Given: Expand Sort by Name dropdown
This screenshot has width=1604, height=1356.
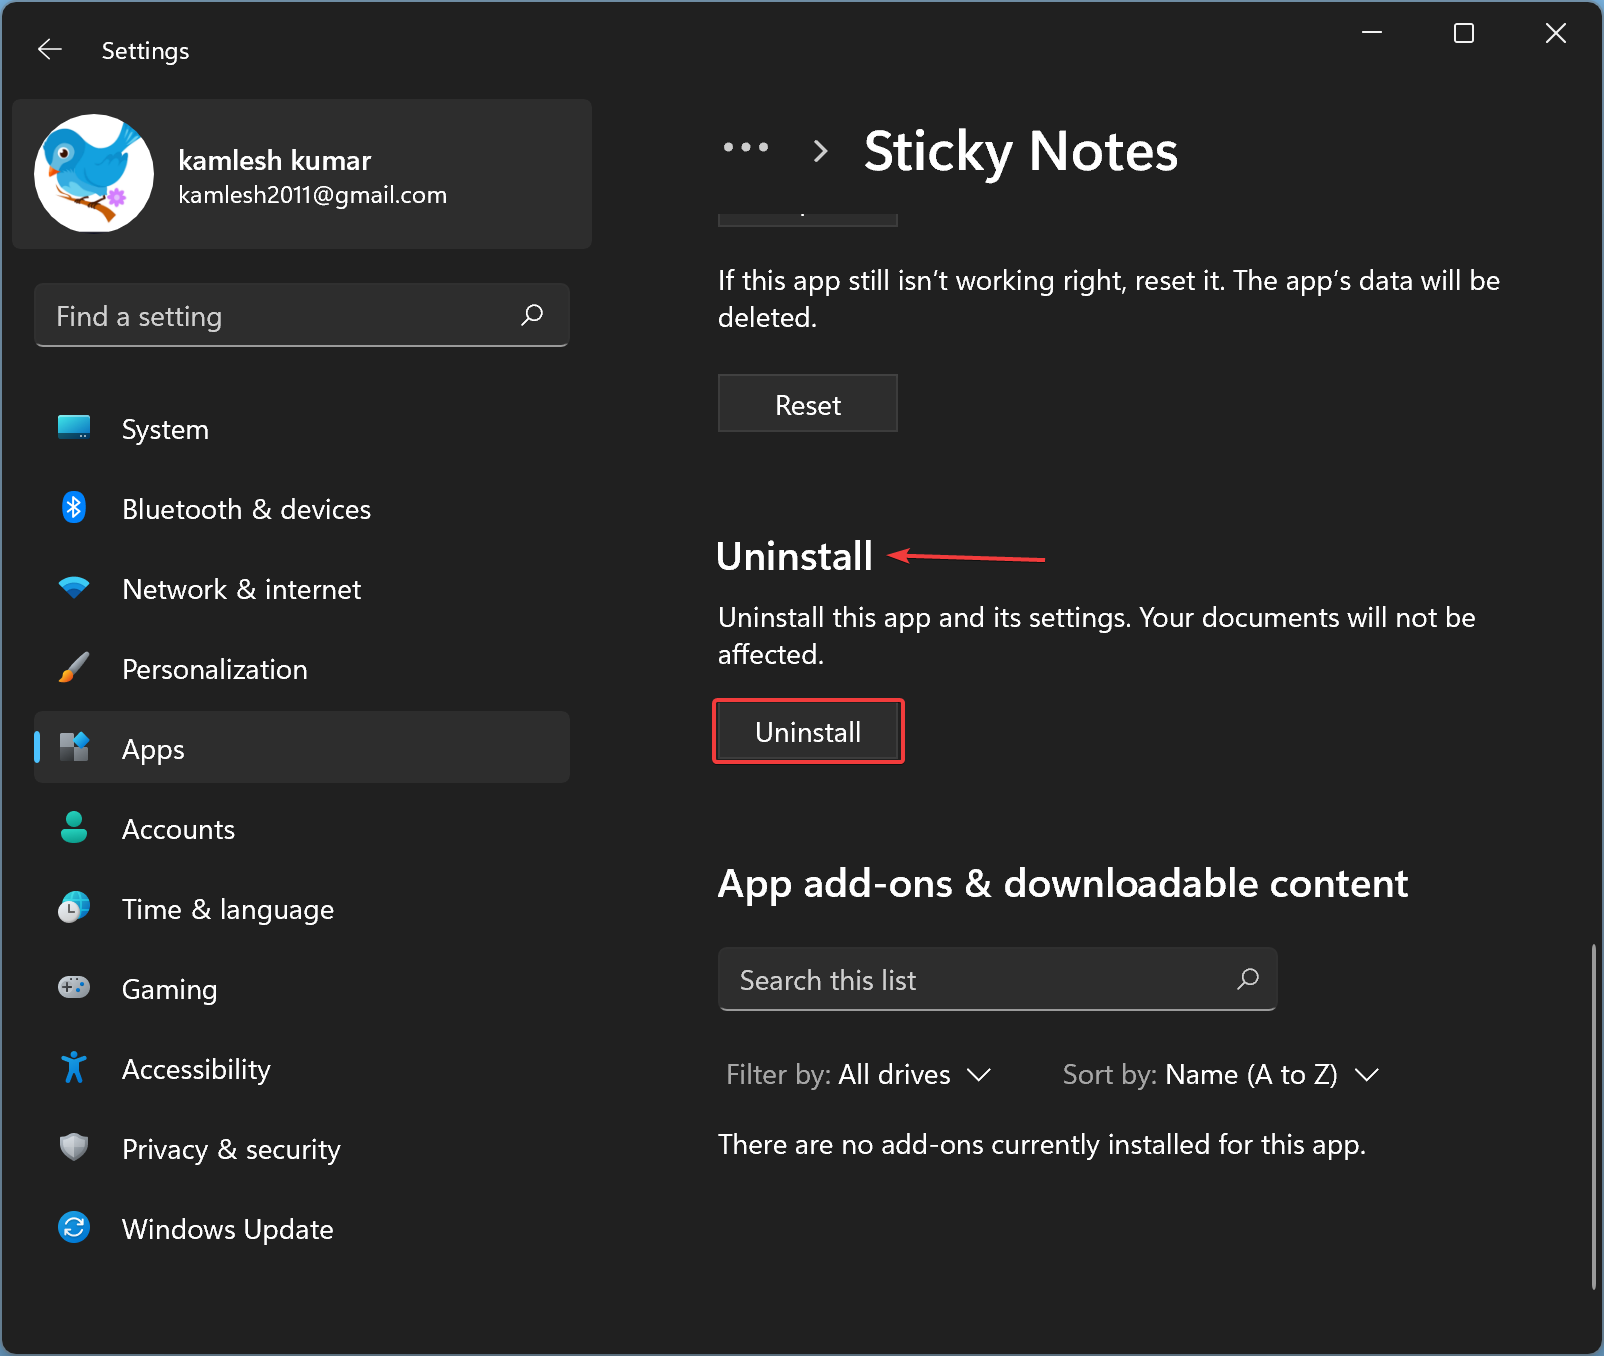Looking at the screenshot, I should 1221,1074.
